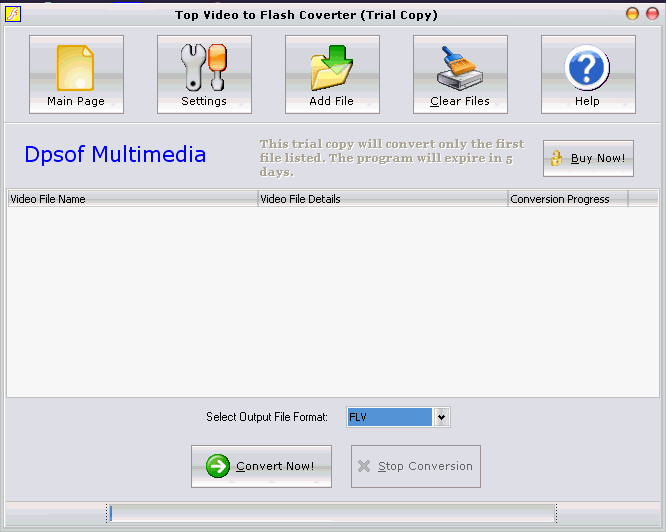Click the lock icon on Buy Now
Image resolution: width=666 pixels, height=532 pixels.
[558, 159]
